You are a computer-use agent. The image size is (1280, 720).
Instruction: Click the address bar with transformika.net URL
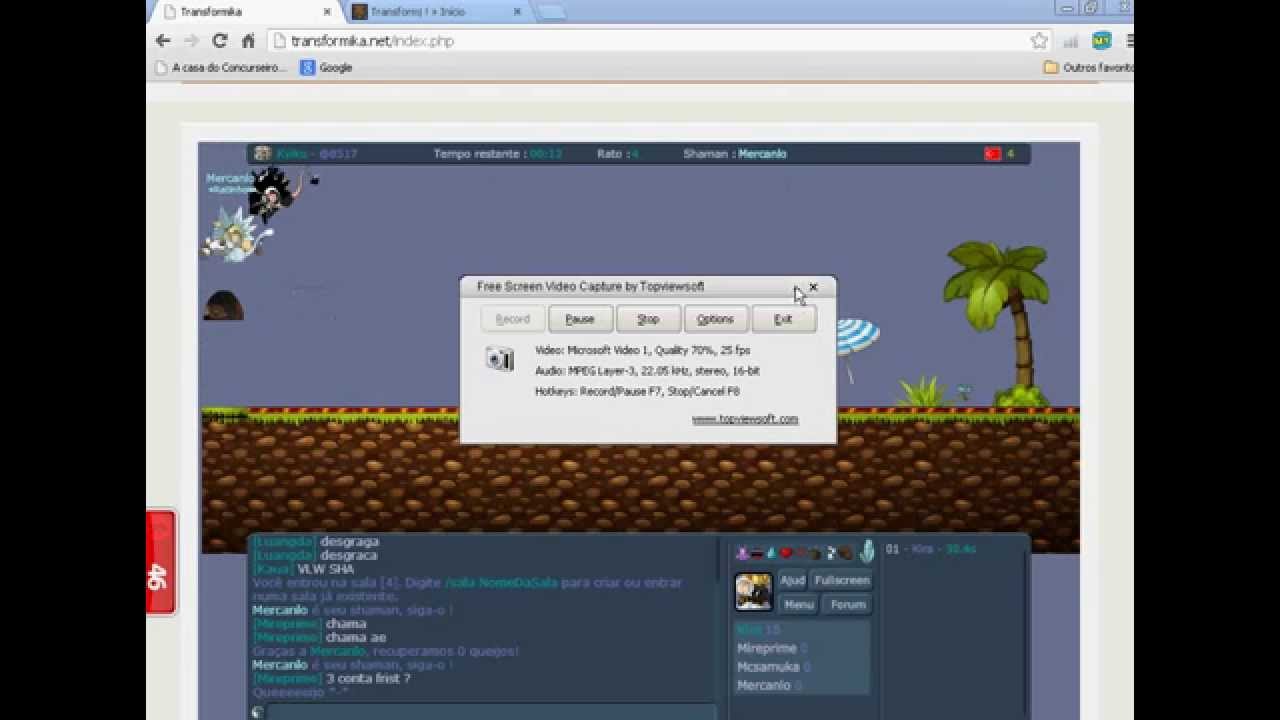pyautogui.click(x=658, y=41)
